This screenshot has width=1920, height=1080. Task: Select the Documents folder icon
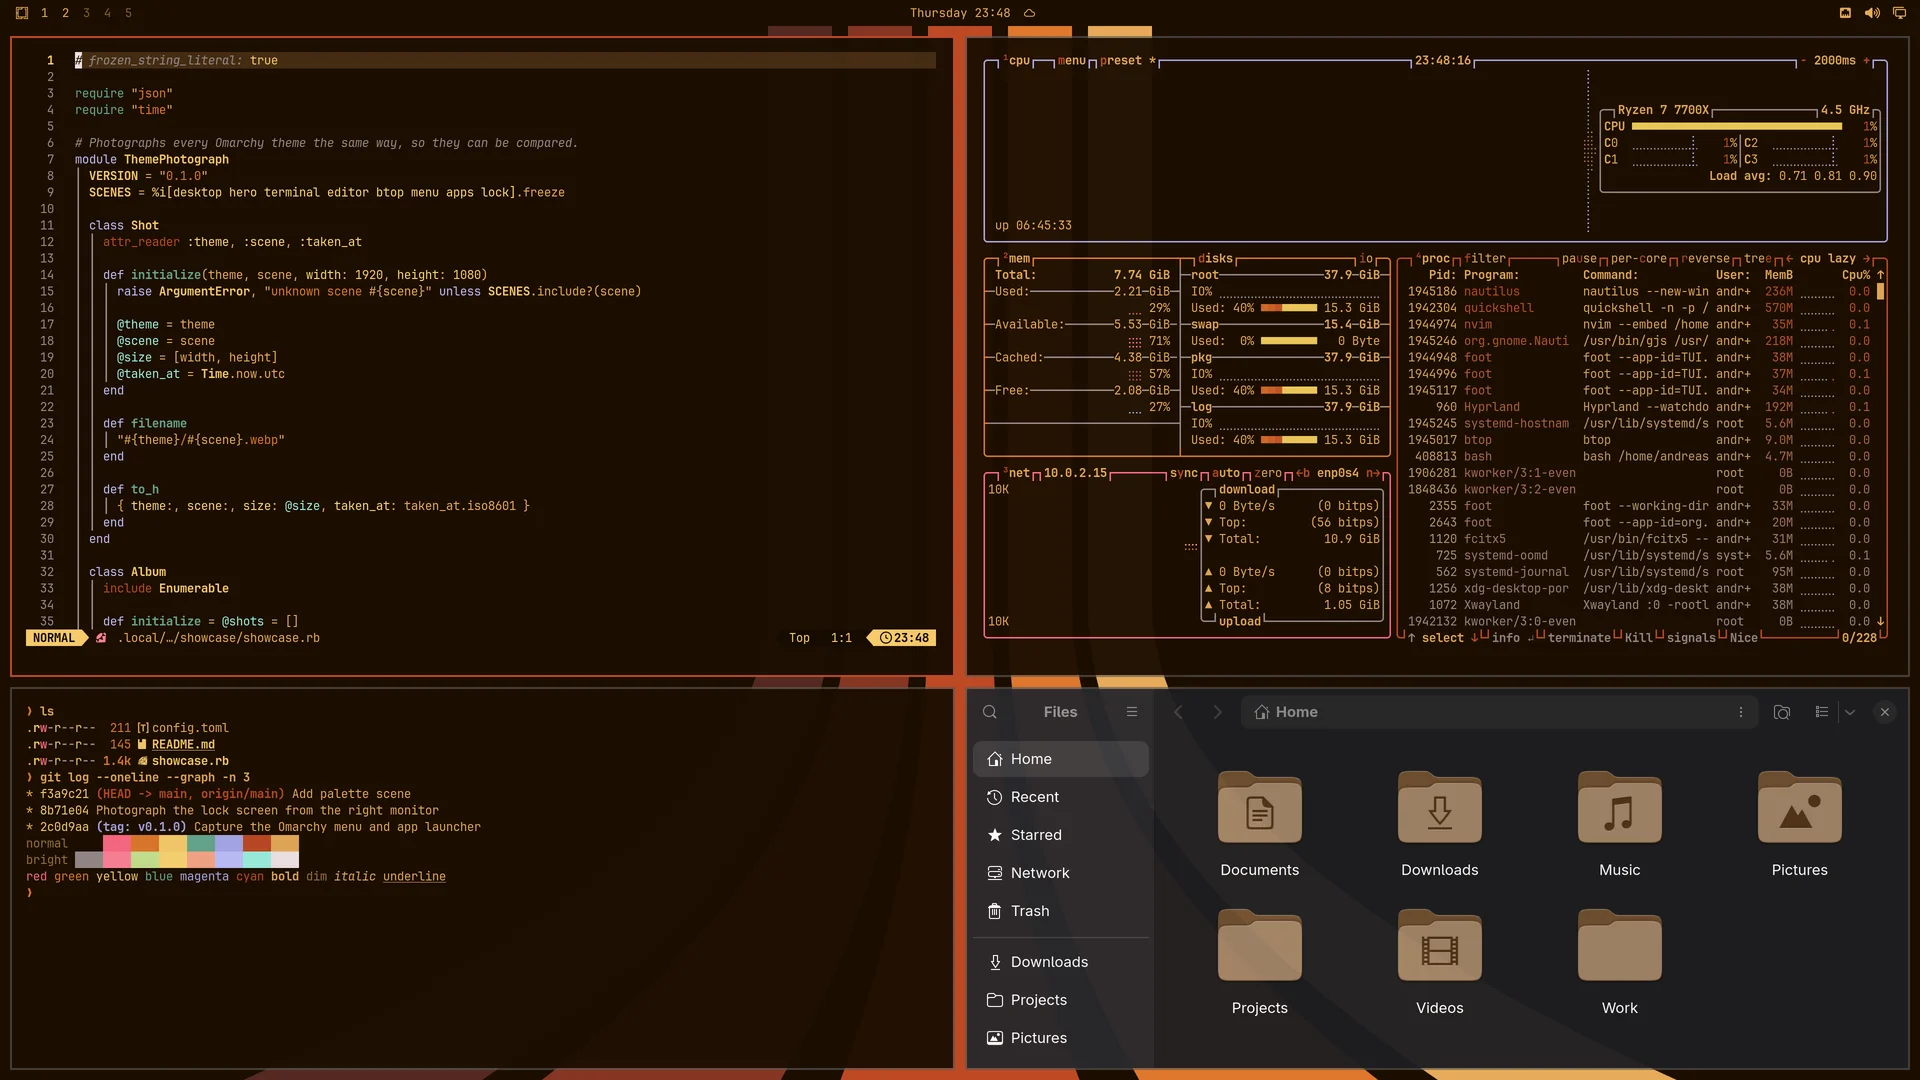[x=1260, y=808]
